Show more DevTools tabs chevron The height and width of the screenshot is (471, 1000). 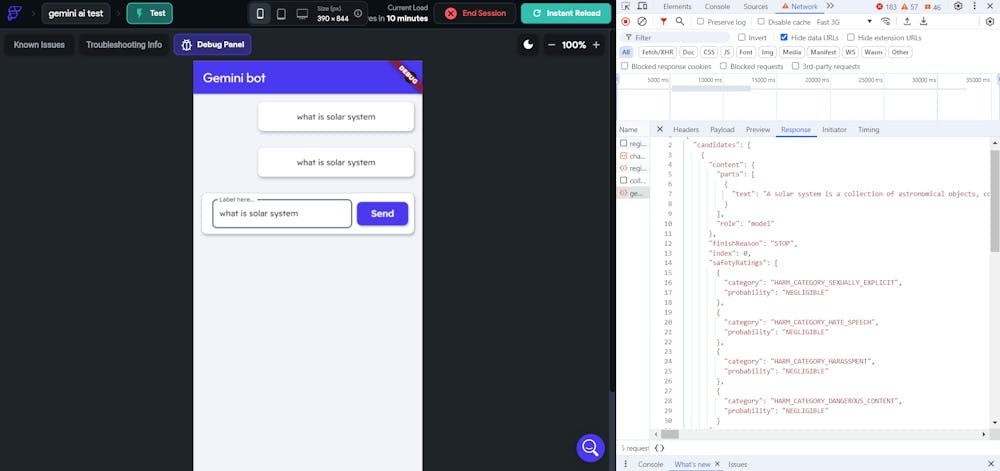[830, 6]
